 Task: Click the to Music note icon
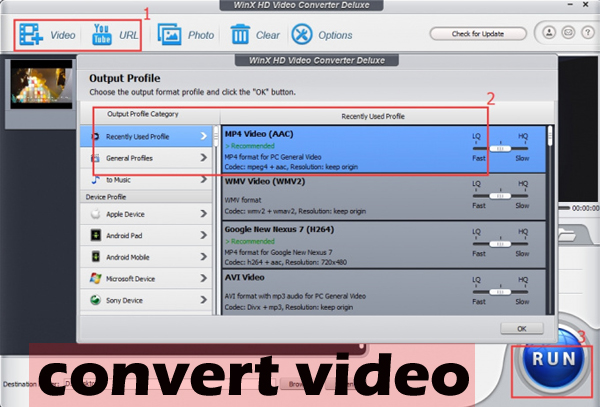(x=95, y=179)
